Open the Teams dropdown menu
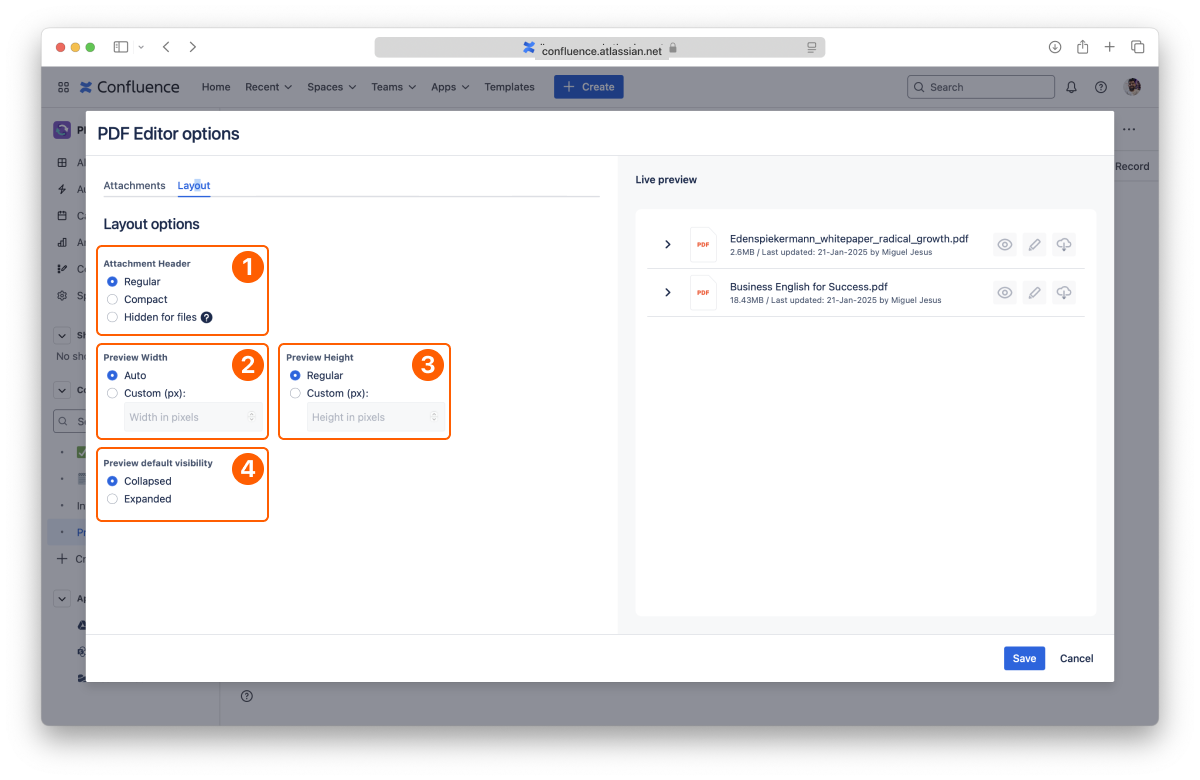The image size is (1200, 780). [x=393, y=87]
